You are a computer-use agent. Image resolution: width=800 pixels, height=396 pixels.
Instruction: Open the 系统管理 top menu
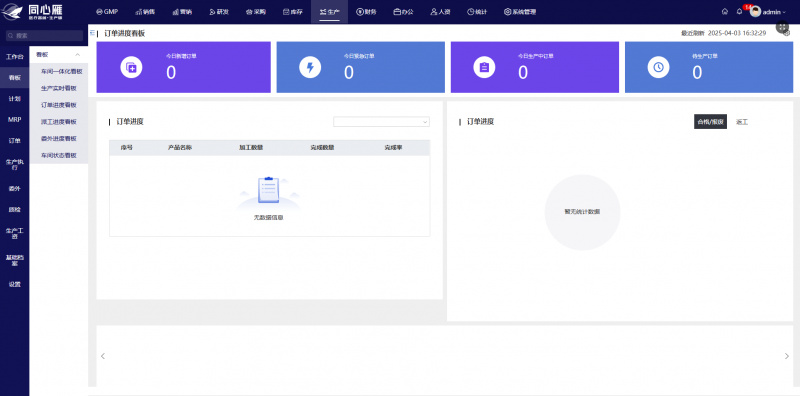[x=519, y=12]
